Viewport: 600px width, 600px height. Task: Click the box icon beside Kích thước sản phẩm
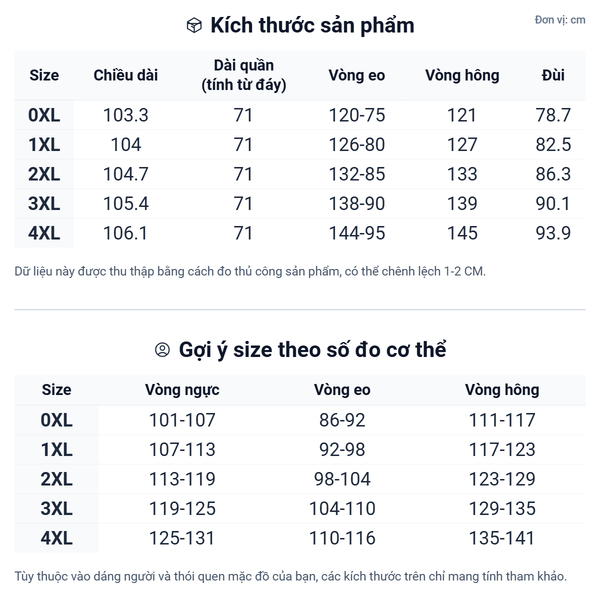click(194, 26)
